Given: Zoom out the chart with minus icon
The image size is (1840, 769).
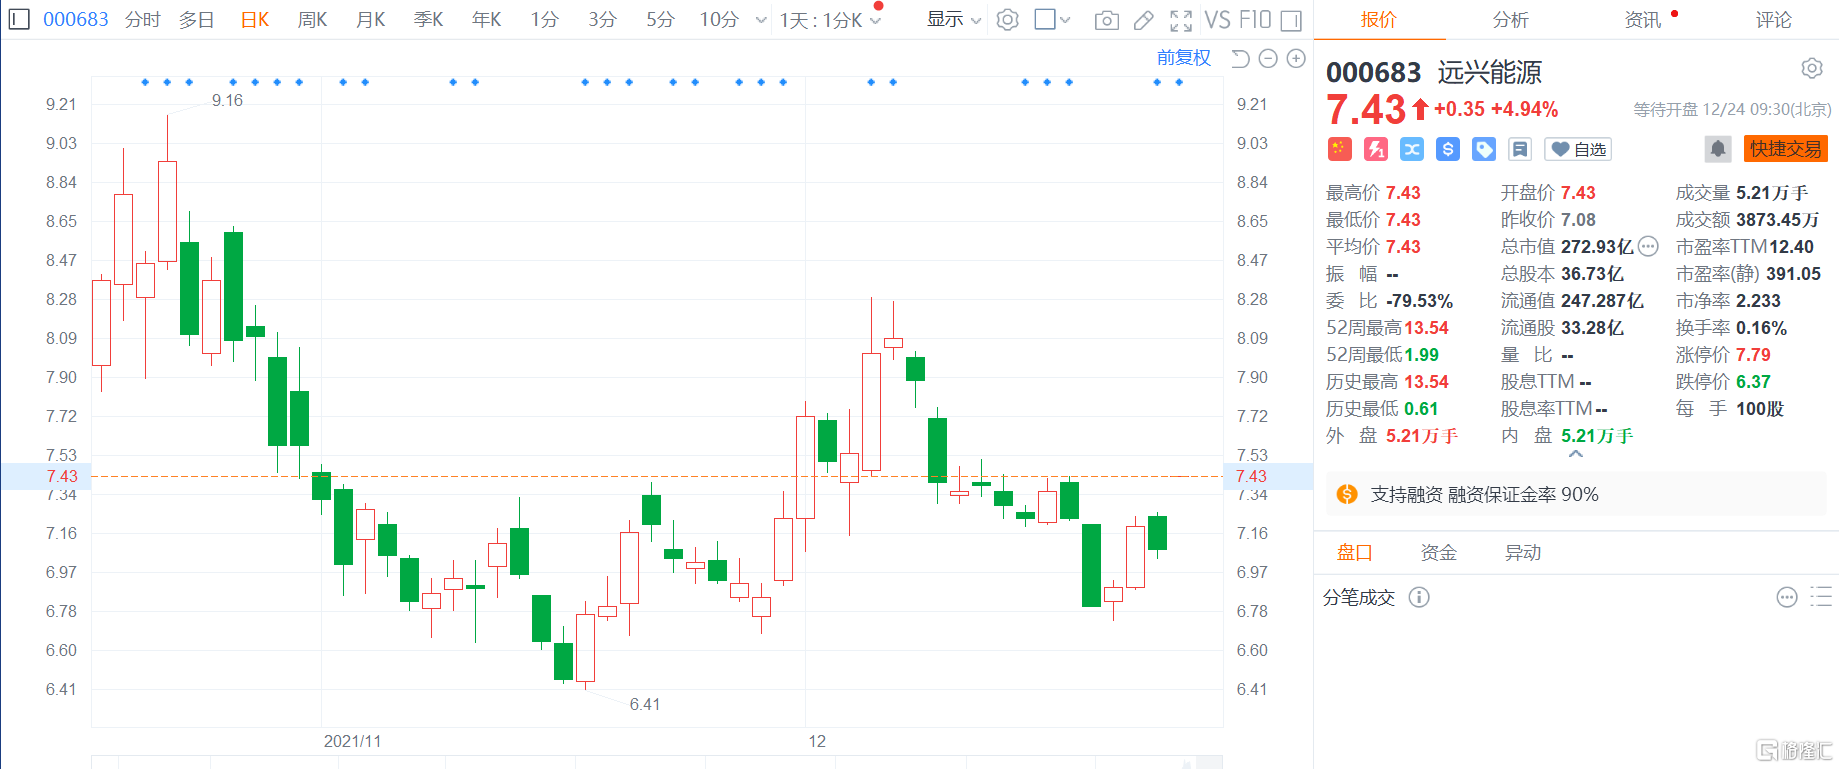Looking at the screenshot, I should [1268, 59].
